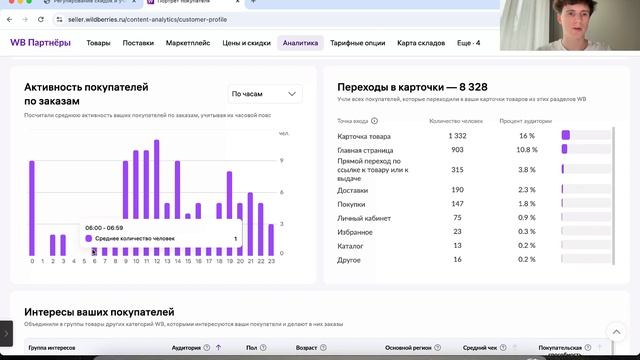This screenshot has height=360, width=640.
Task: Reload the page with the refresh icon
Action: pos(40,19)
